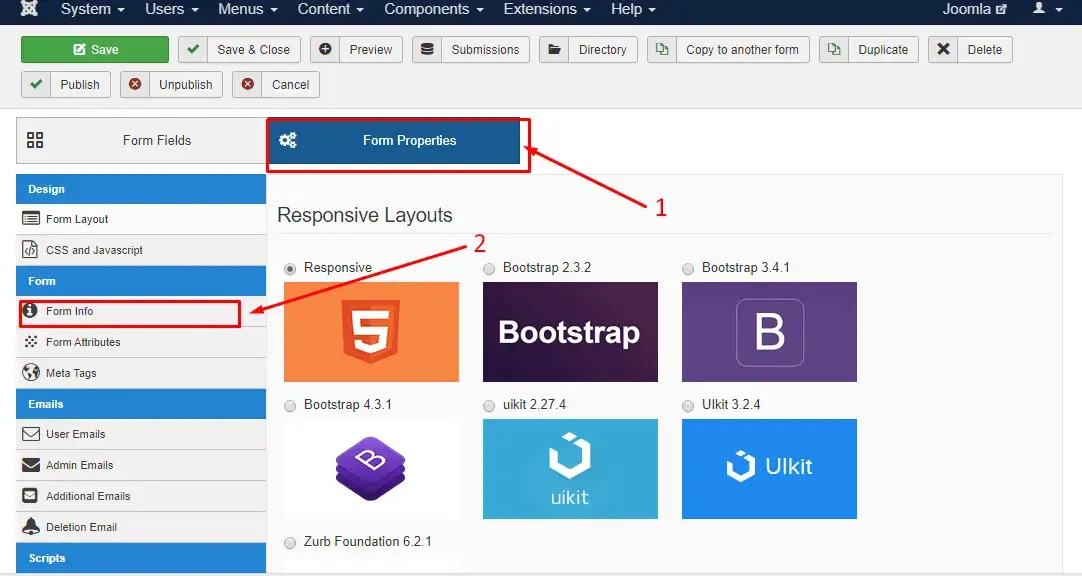Select the uikit 2.27.4 radio button

point(489,406)
